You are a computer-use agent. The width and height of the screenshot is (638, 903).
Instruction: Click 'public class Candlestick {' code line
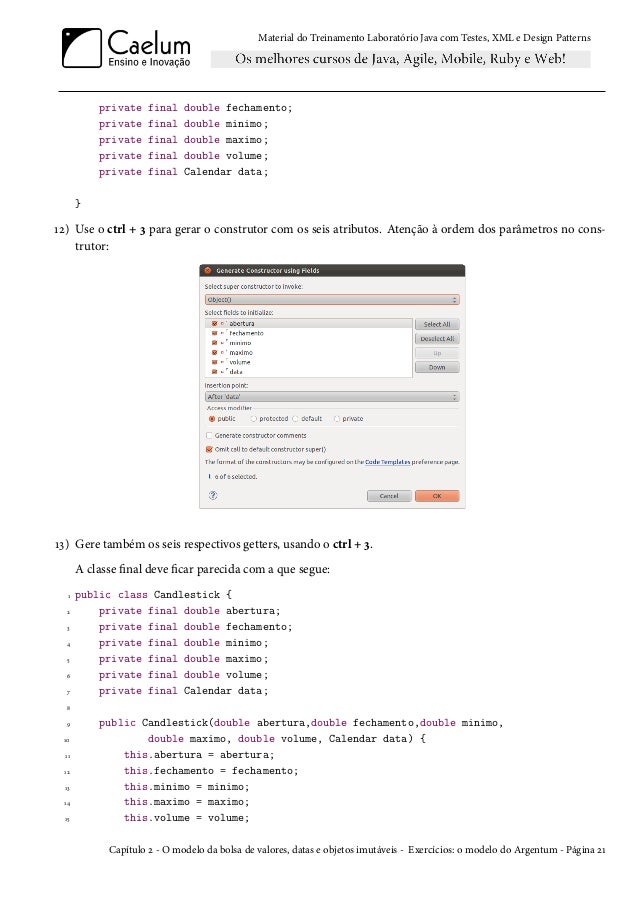(x=153, y=595)
